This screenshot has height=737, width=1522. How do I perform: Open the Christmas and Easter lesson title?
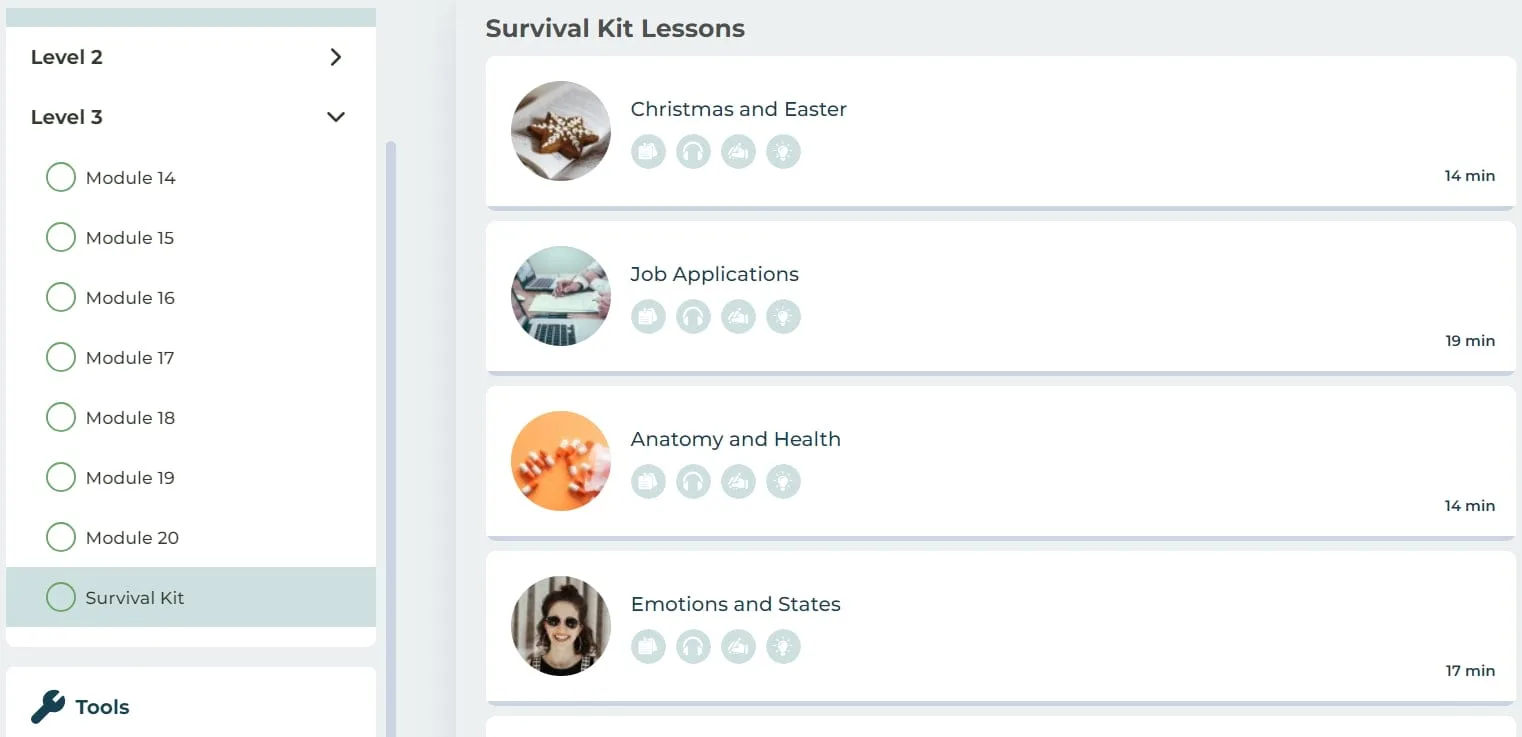click(x=738, y=109)
